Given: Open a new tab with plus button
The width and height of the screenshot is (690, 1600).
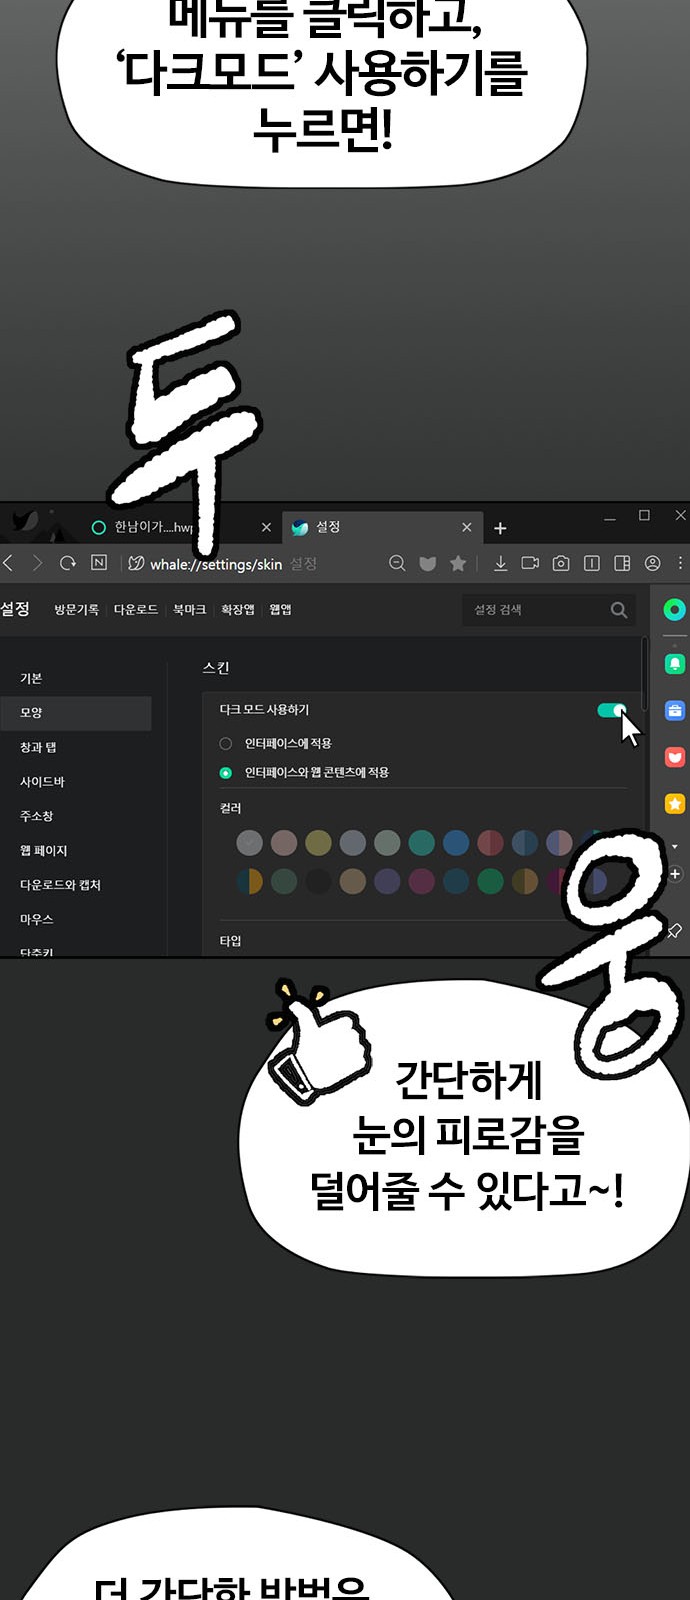Looking at the screenshot, I should [x=500, y=528].
